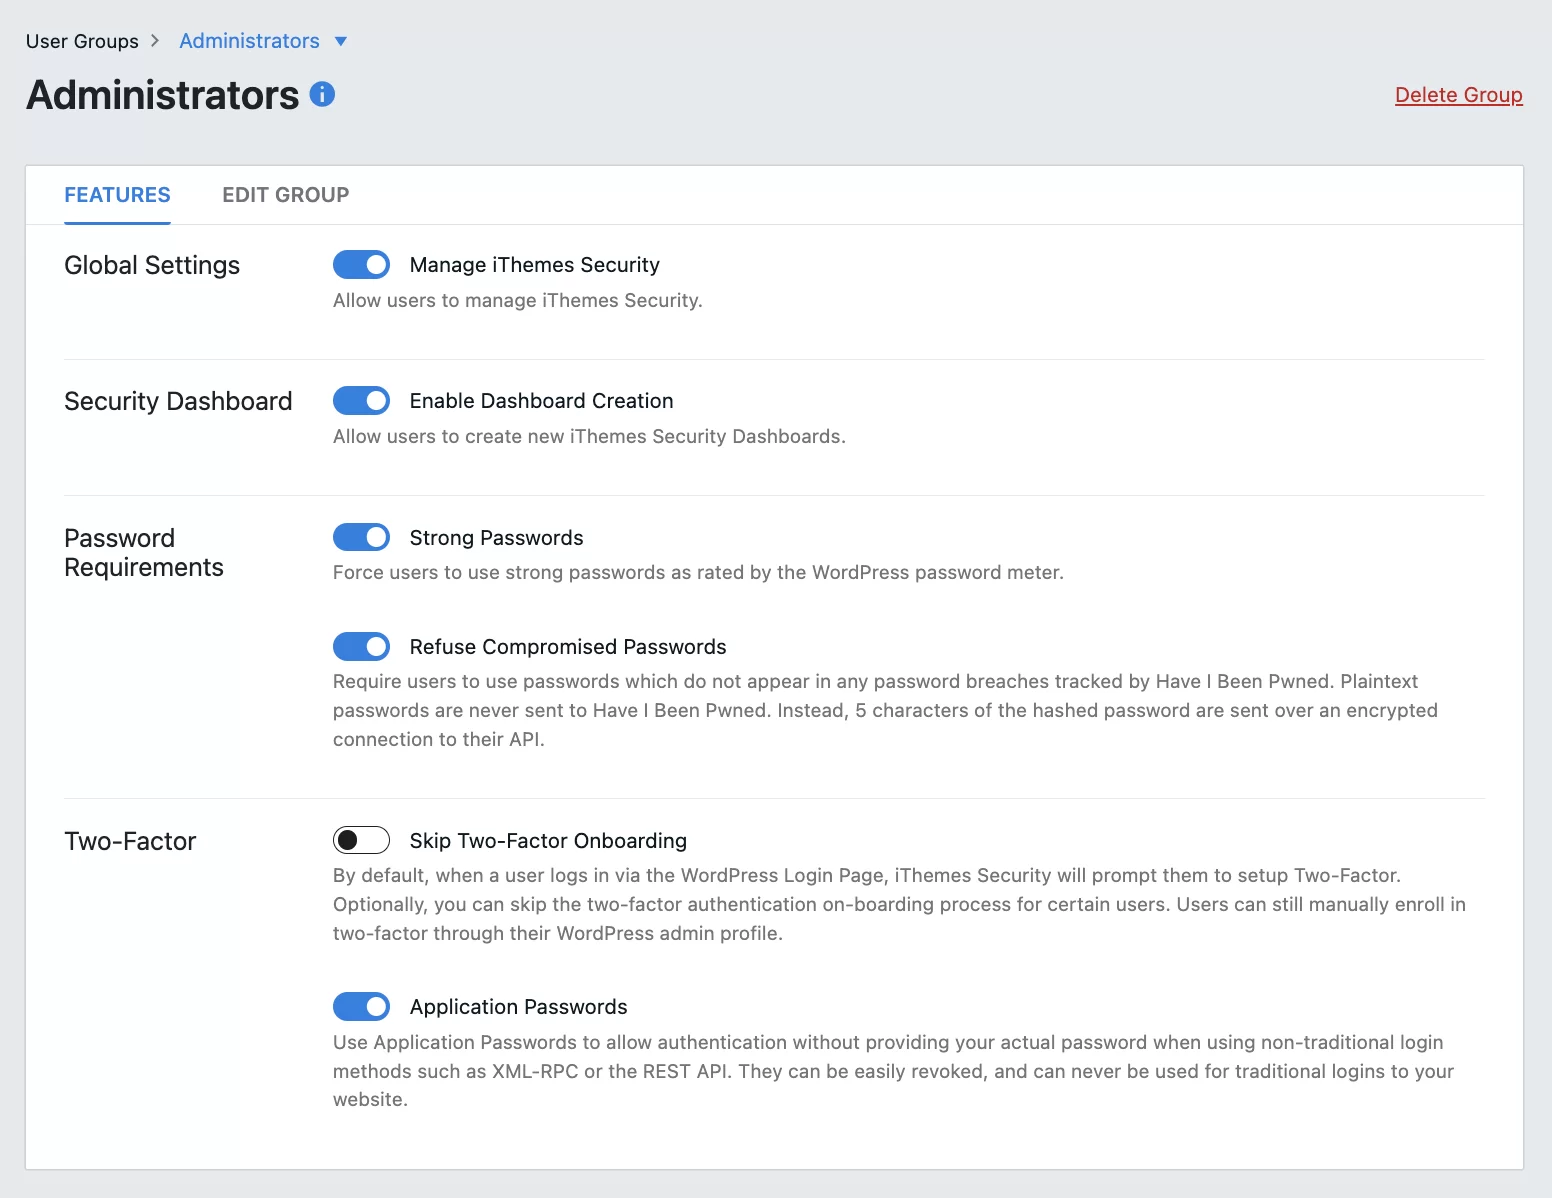Click the Two-Factor section heading

pos(130,841)
